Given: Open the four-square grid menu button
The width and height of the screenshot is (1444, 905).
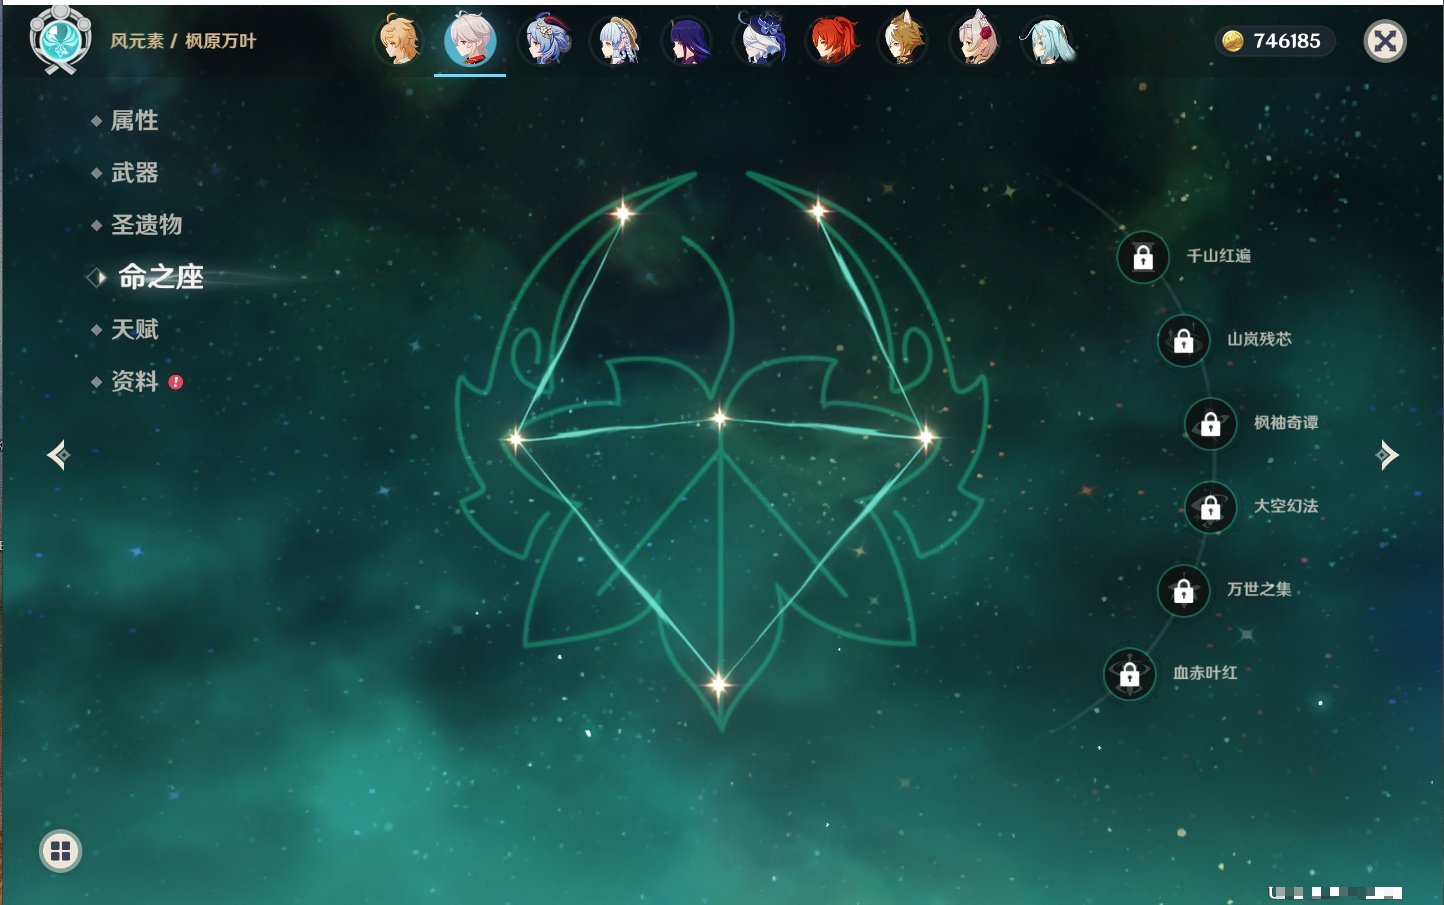Looking at the screenshot, I should click(x=60, y=851).
